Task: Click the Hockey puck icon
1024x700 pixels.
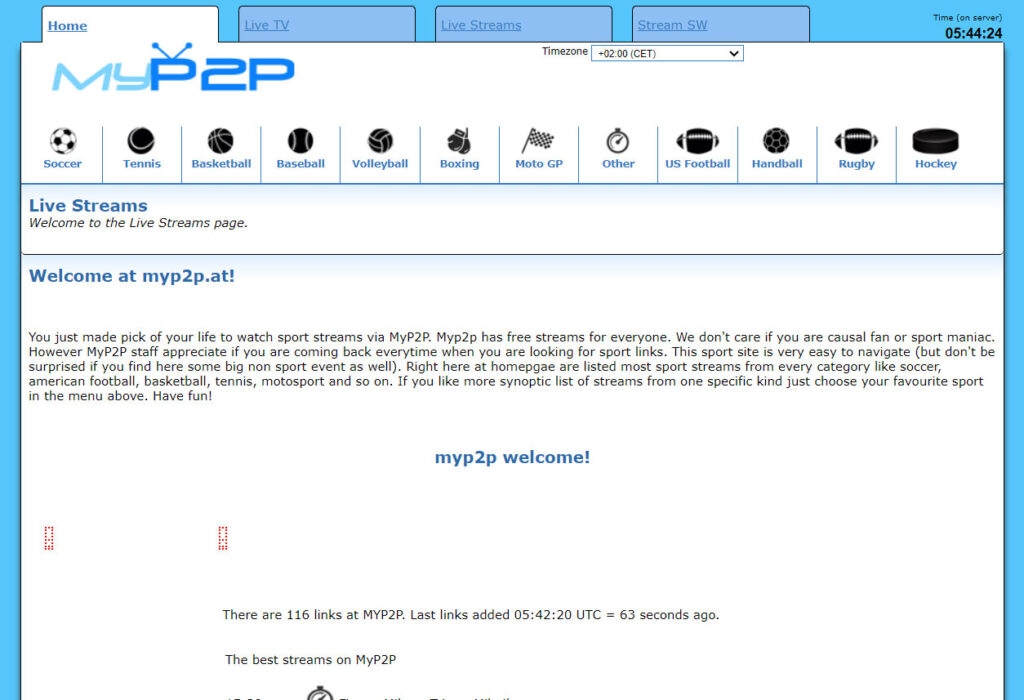Action: coord(935,141)
